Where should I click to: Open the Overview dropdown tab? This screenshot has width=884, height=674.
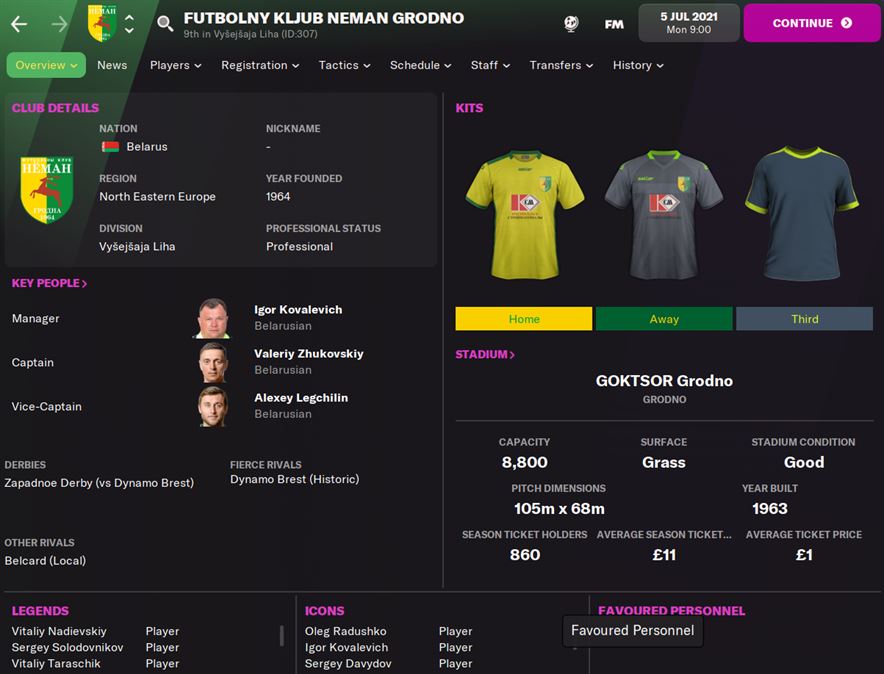point(46,65)
